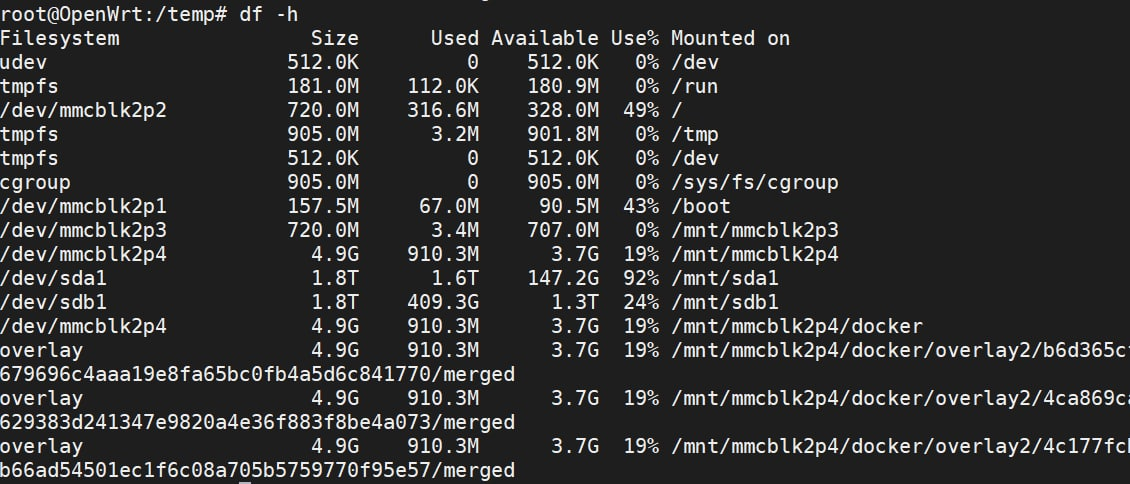
Task: Click the /mnt/sda1 mount path
Action: [x=724, y=278]
